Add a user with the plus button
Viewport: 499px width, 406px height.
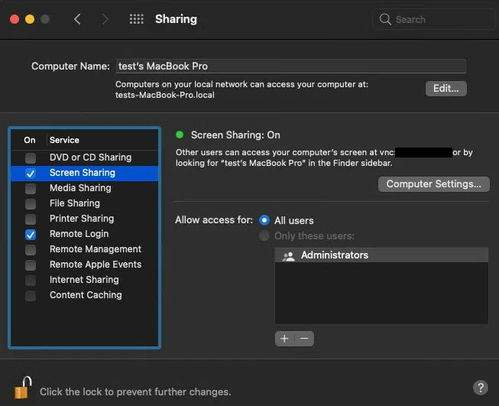coord(285,339)
